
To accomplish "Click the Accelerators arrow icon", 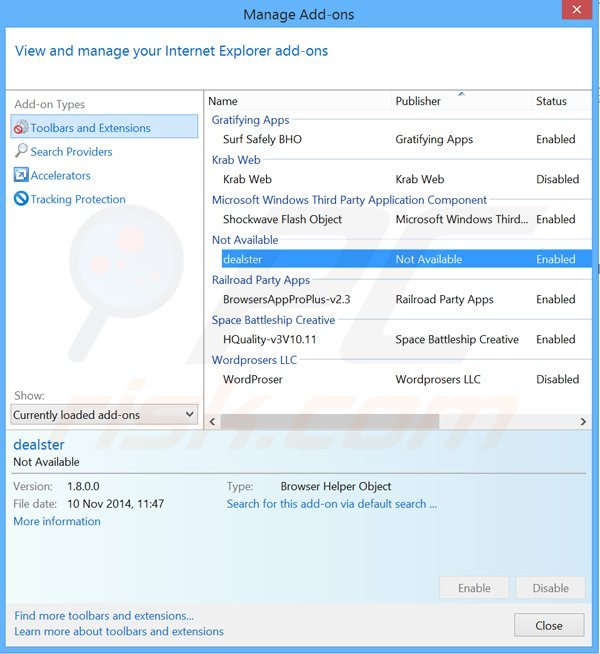I will pos(21,174).
